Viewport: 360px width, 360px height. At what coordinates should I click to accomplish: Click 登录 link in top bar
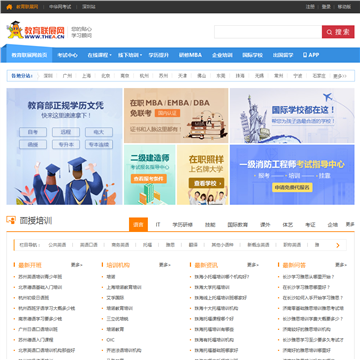(326, 7)
